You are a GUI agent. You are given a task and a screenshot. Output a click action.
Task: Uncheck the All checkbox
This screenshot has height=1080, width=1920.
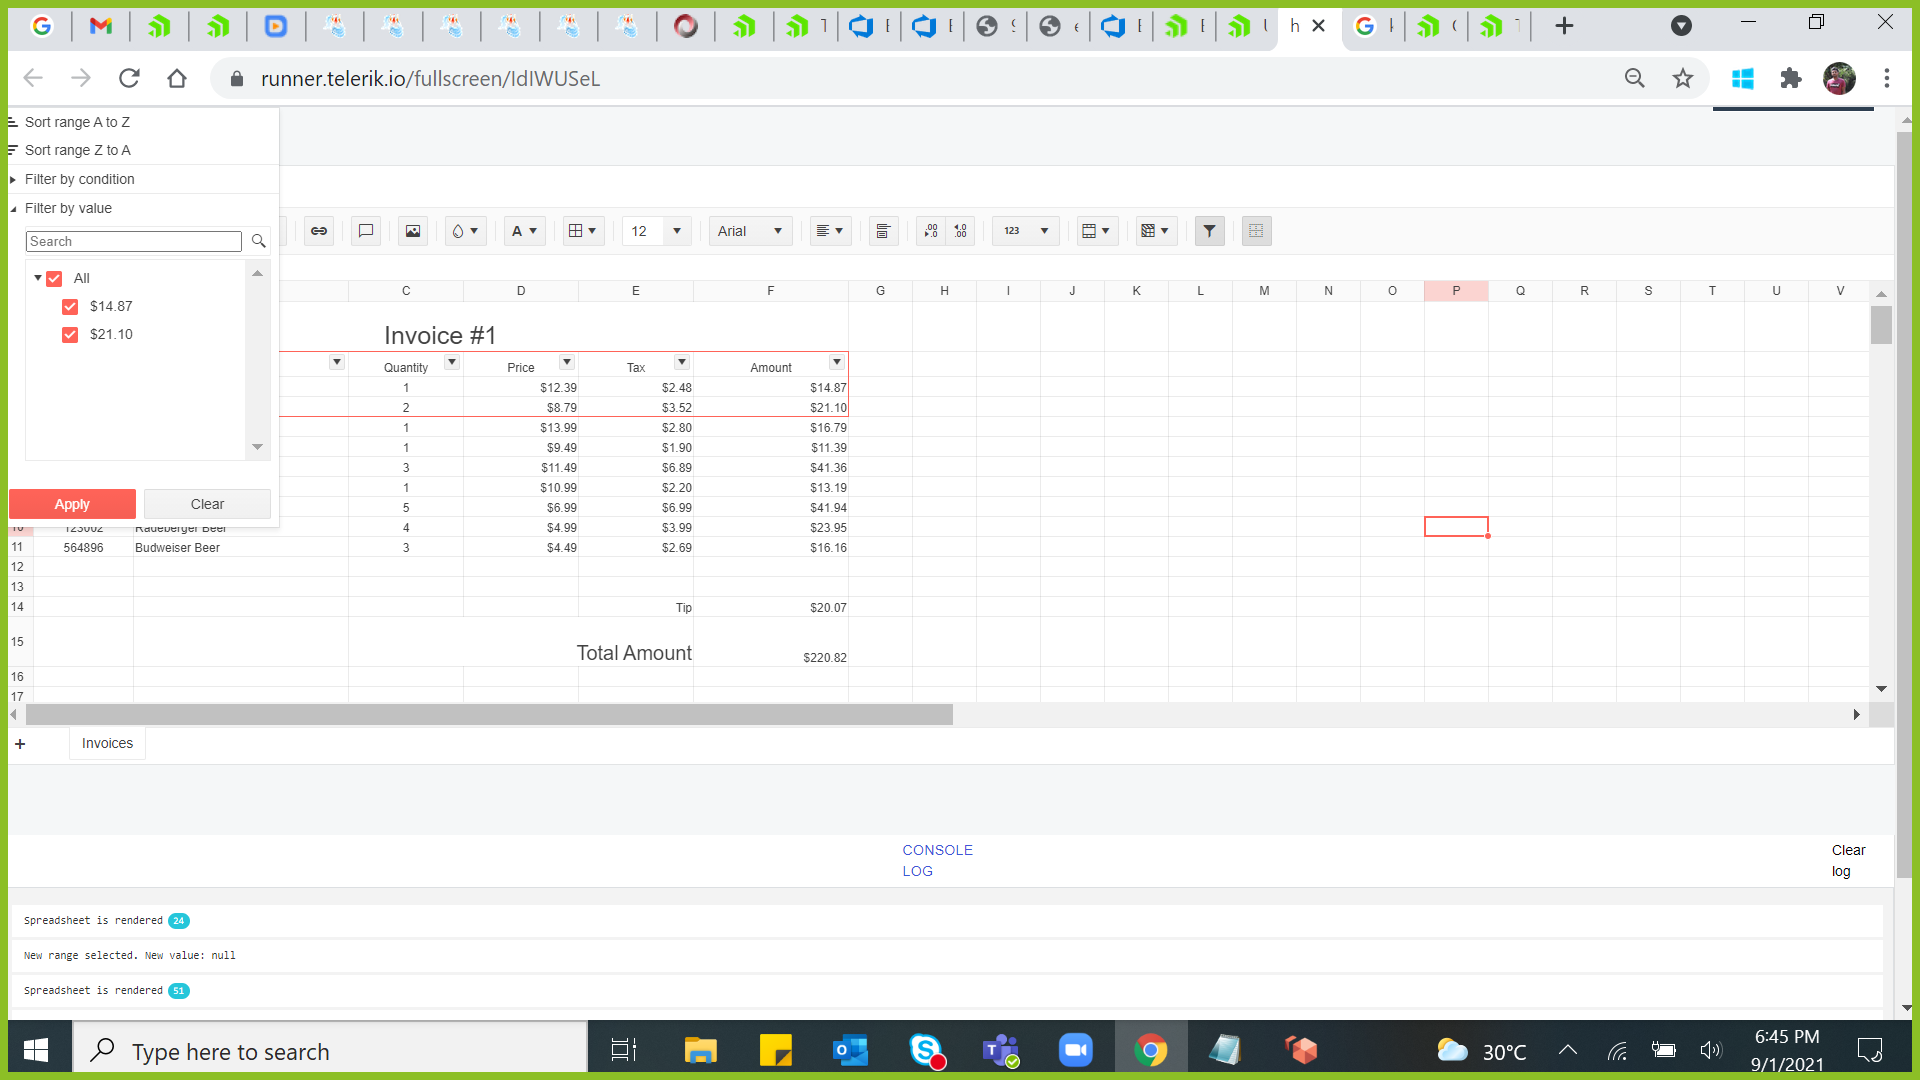tap(55, 279)
